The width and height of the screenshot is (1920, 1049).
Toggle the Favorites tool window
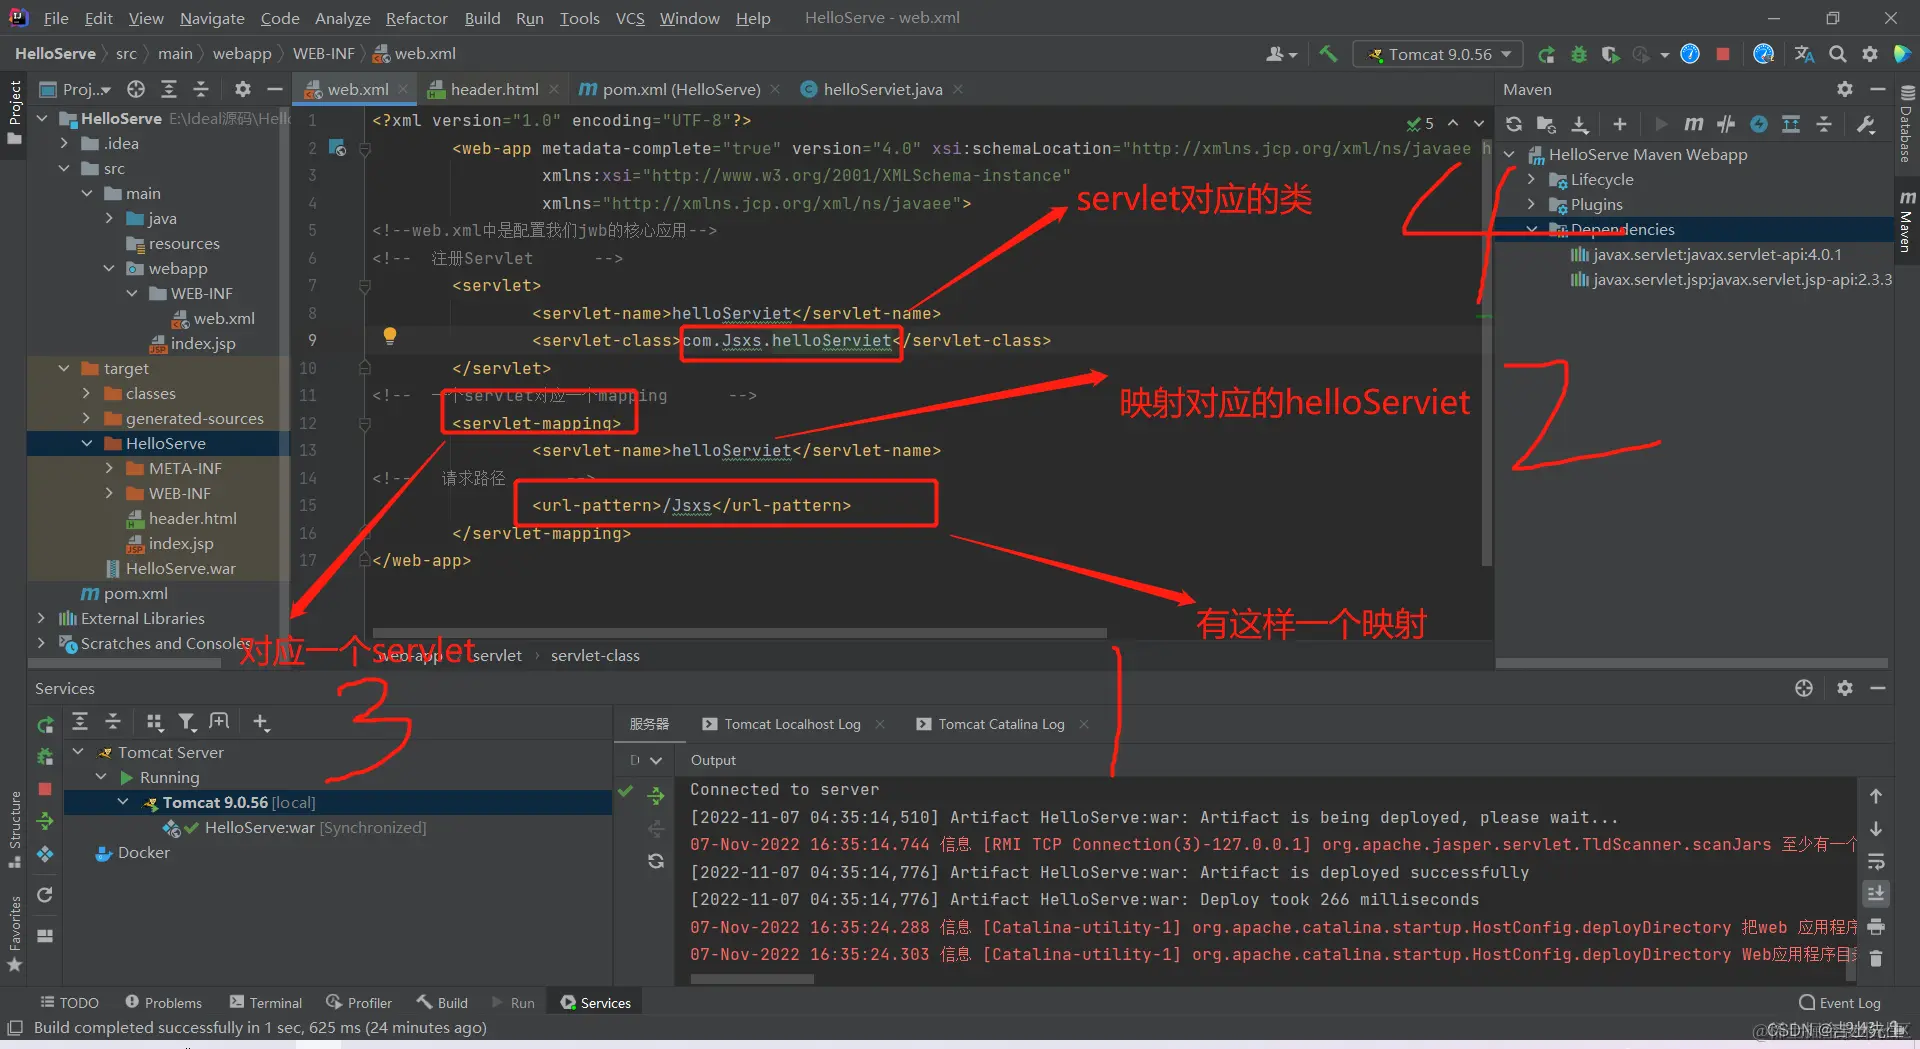(14, 933)
